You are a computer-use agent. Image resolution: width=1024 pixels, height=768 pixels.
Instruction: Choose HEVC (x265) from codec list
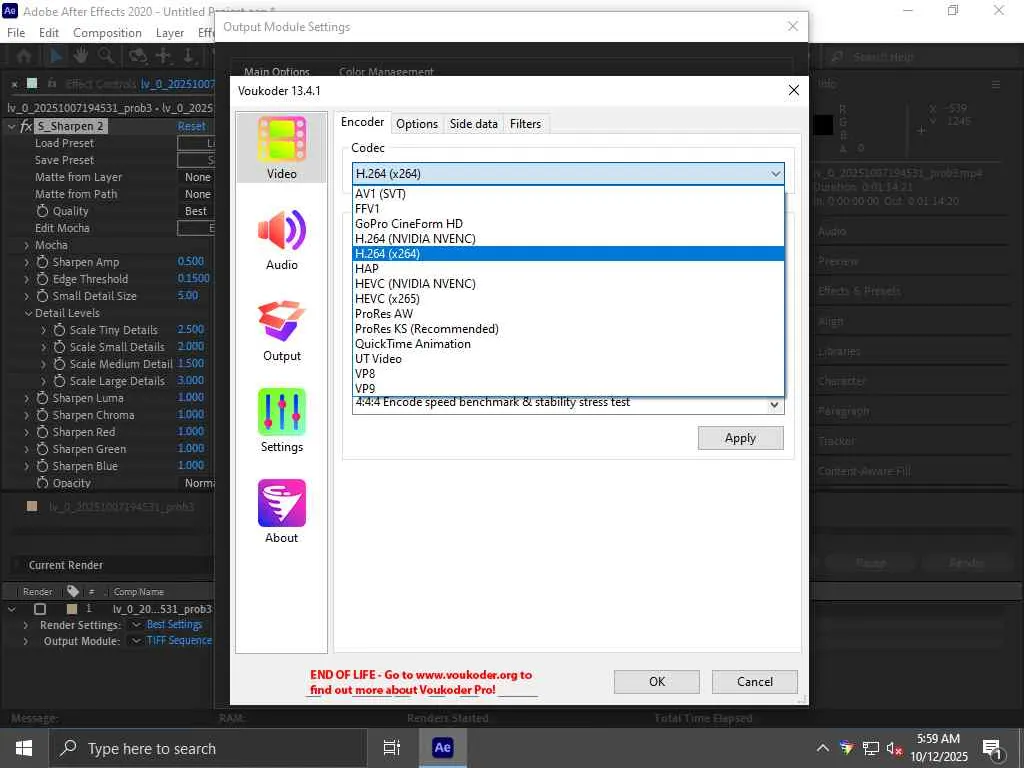pyautogui.click(x=568, y=298)
